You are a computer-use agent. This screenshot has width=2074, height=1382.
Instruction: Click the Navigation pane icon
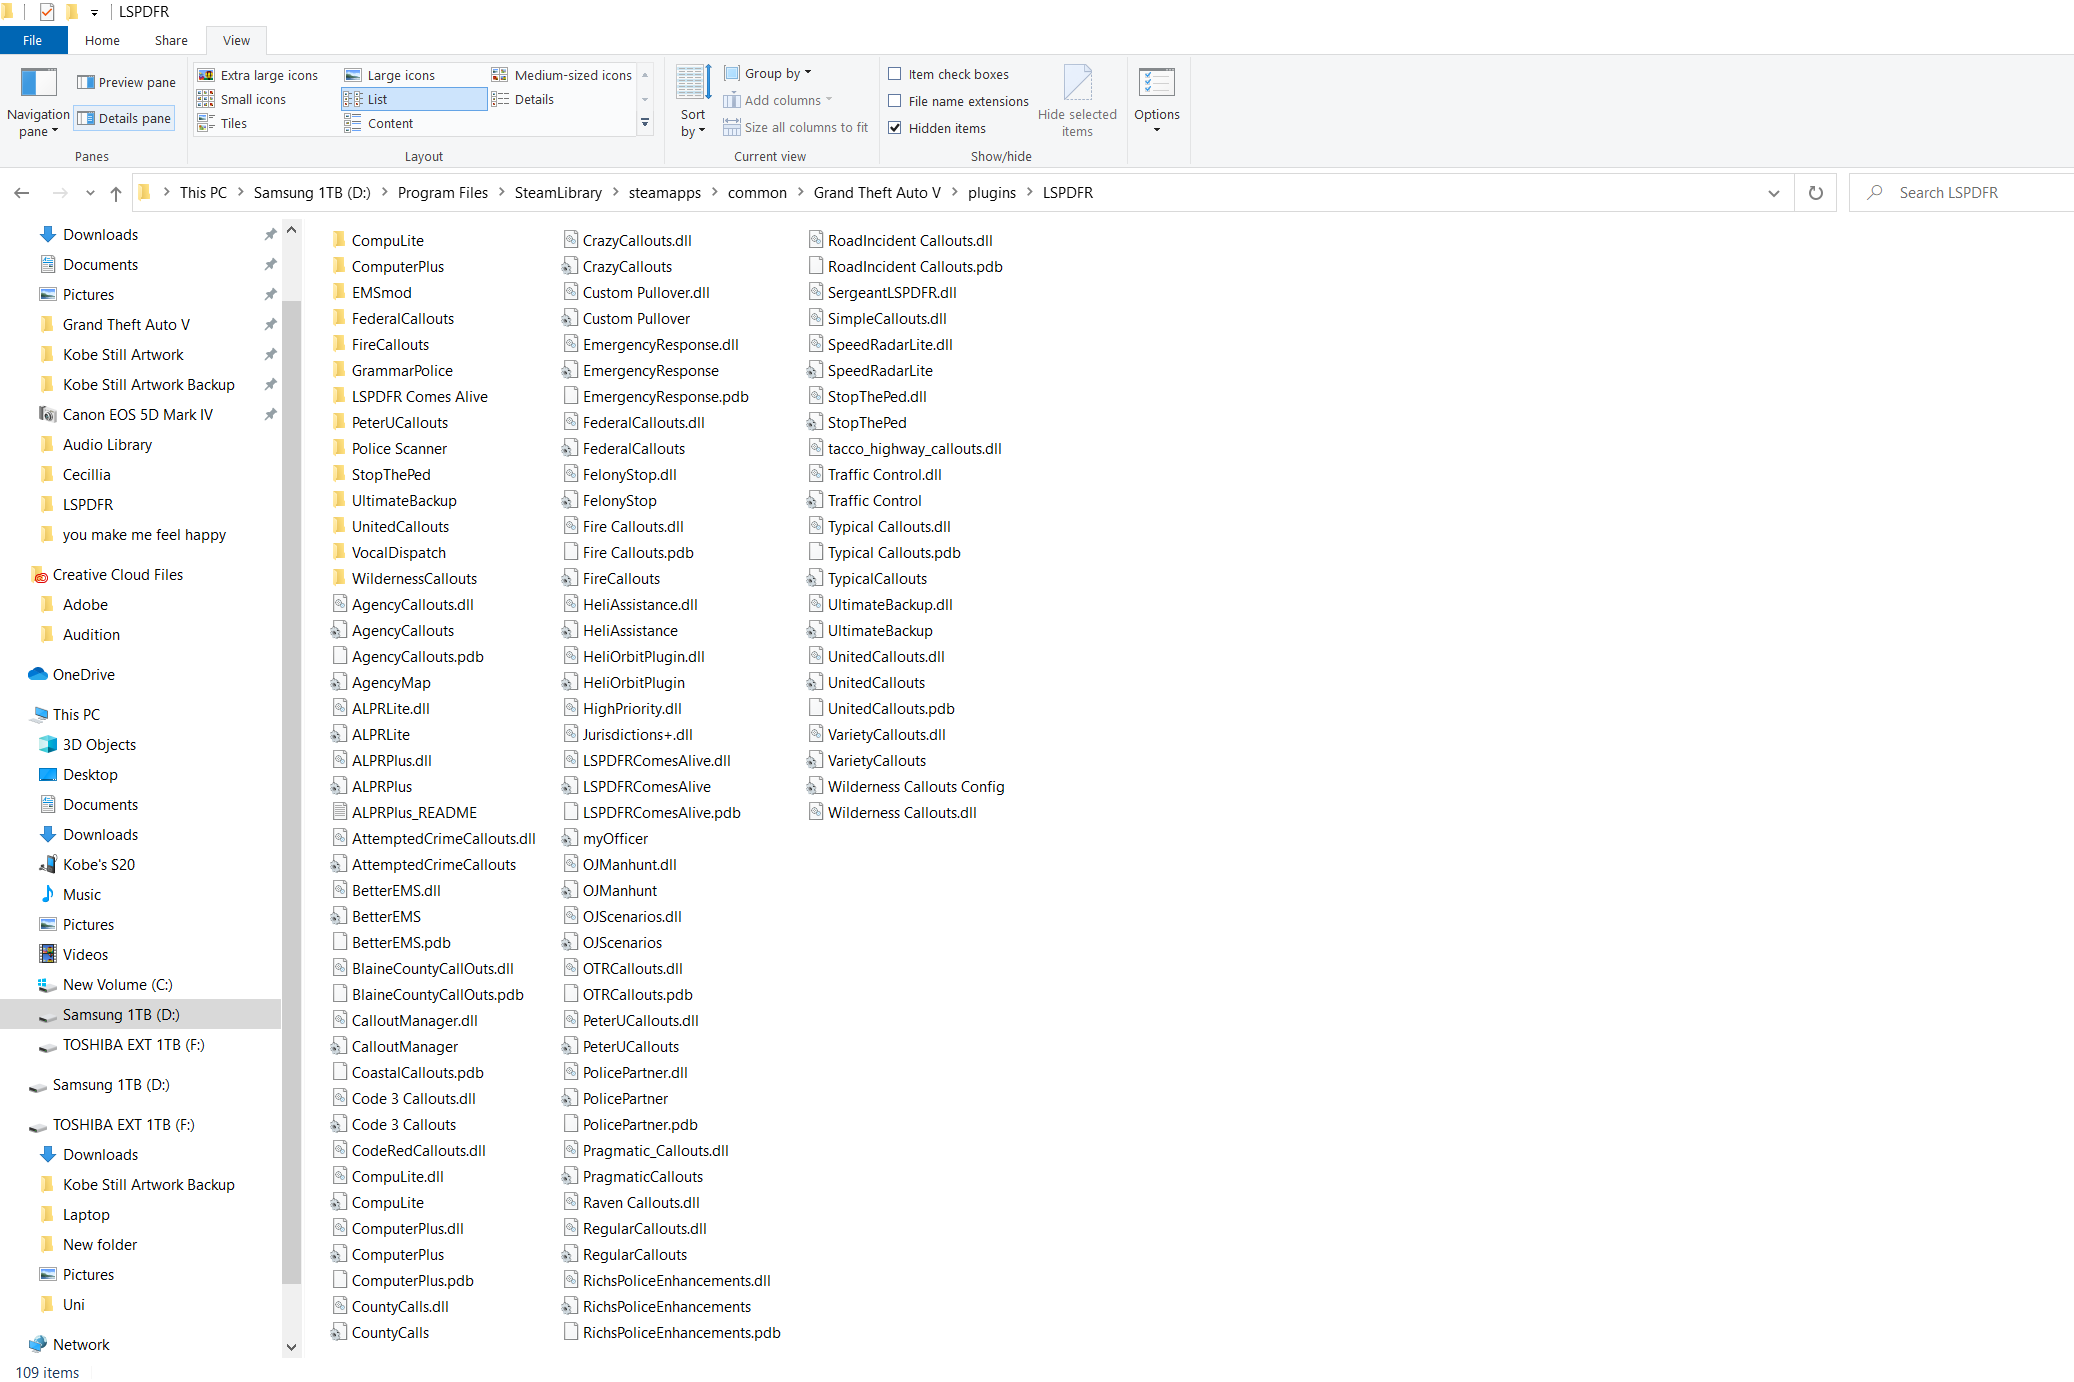38,84
